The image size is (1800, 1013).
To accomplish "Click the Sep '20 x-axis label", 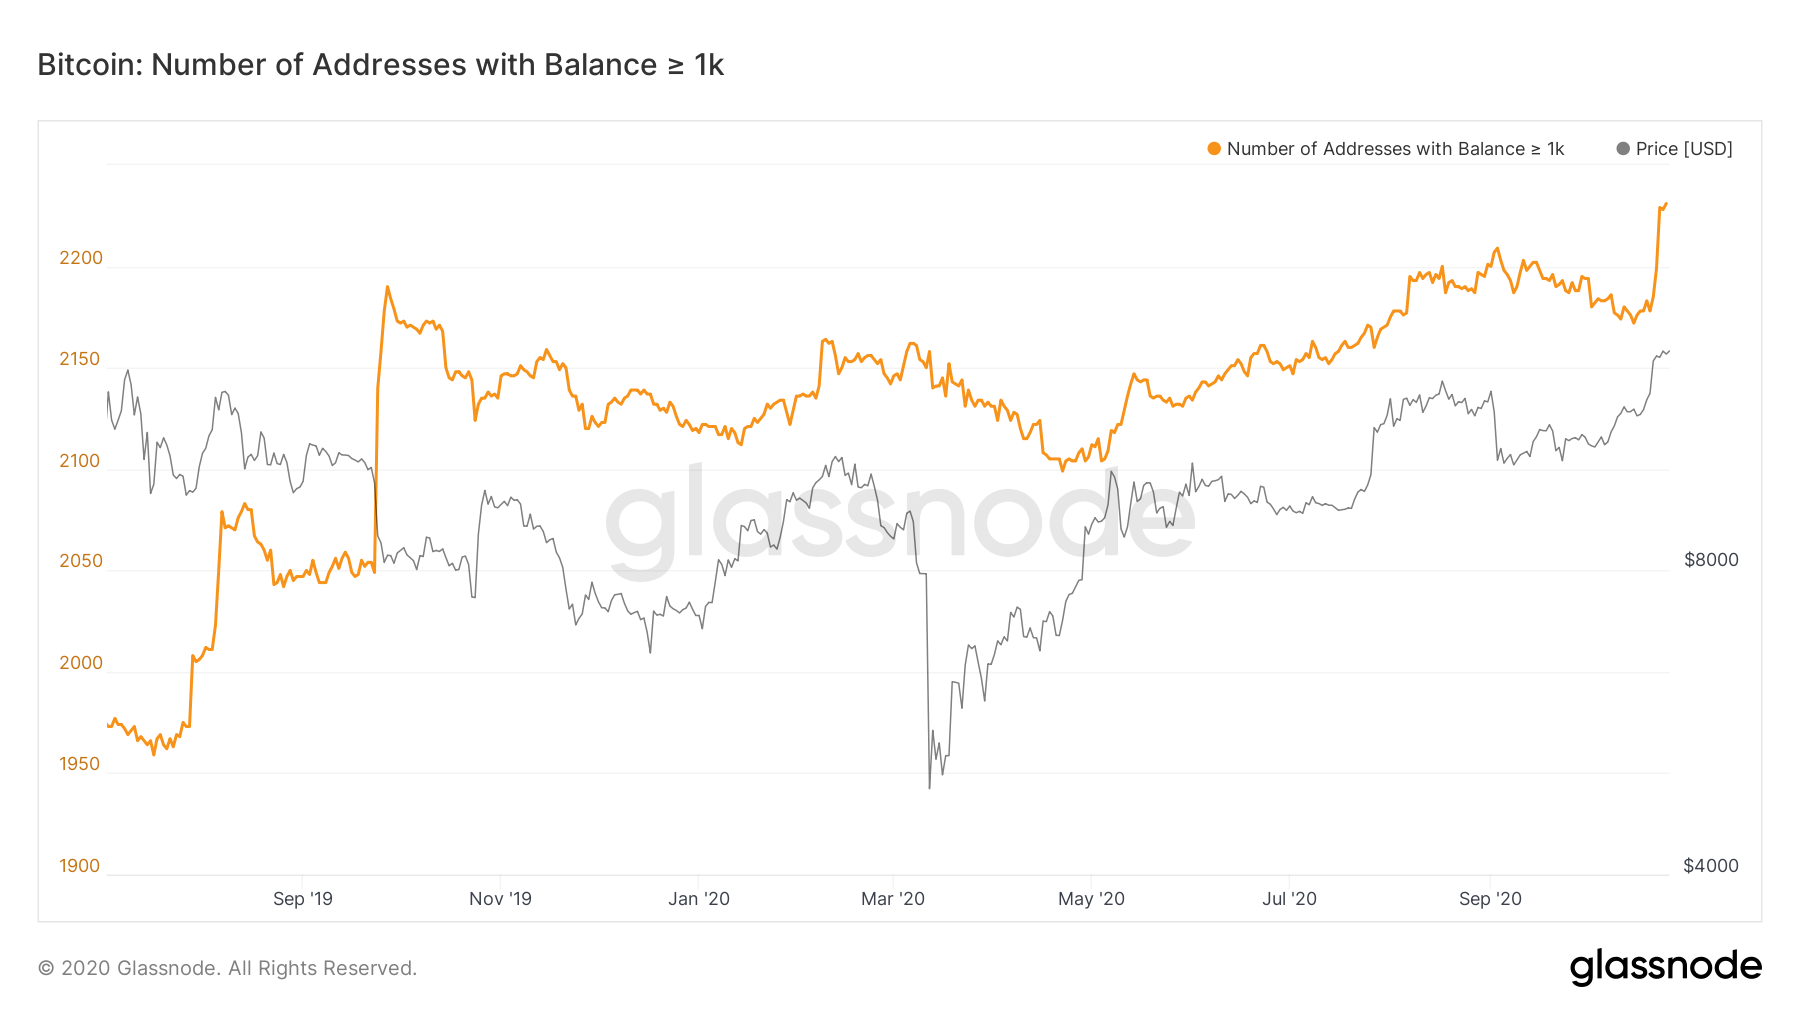I will (1490, 899).
